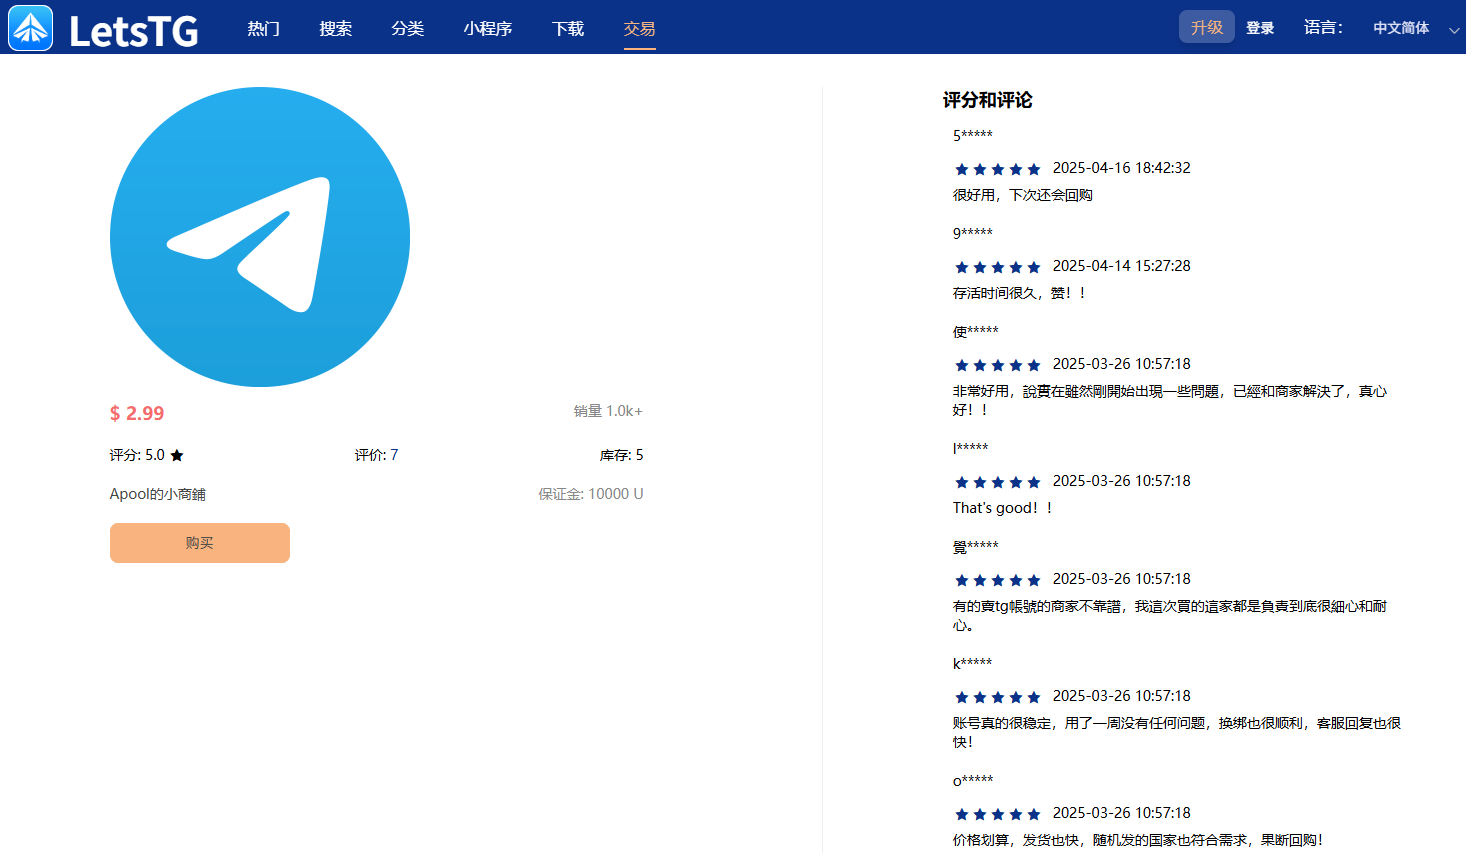Open the 小程序 page
The width and height of the screenshot is (1466, 853).
point(487,29)
